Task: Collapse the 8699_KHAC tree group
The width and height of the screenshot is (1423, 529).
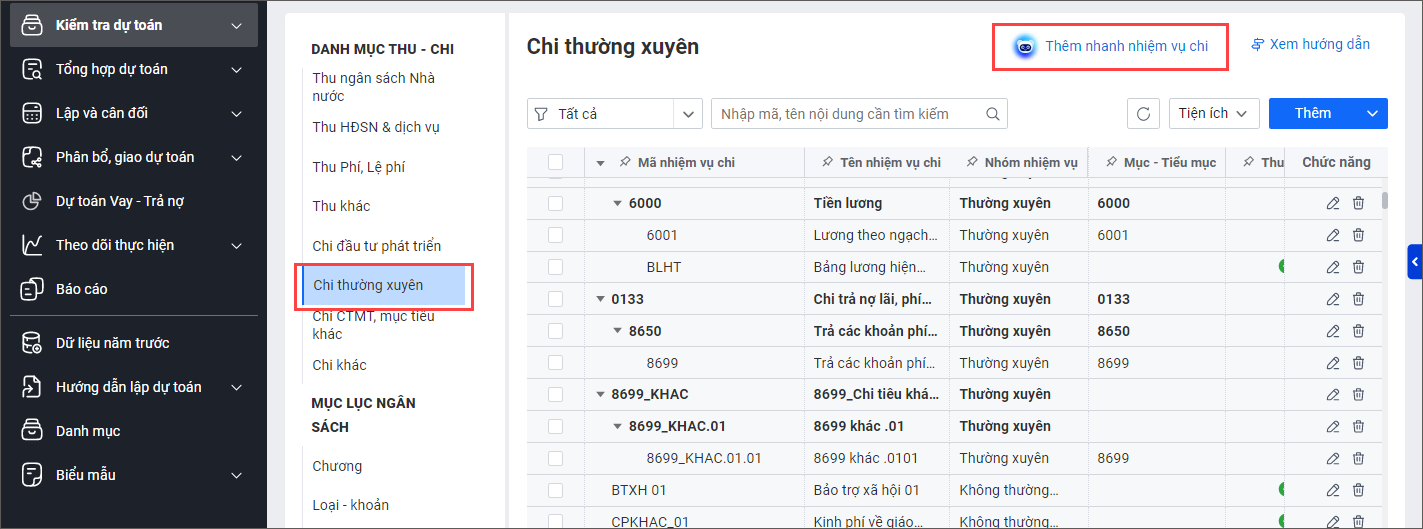Action: 601,395
